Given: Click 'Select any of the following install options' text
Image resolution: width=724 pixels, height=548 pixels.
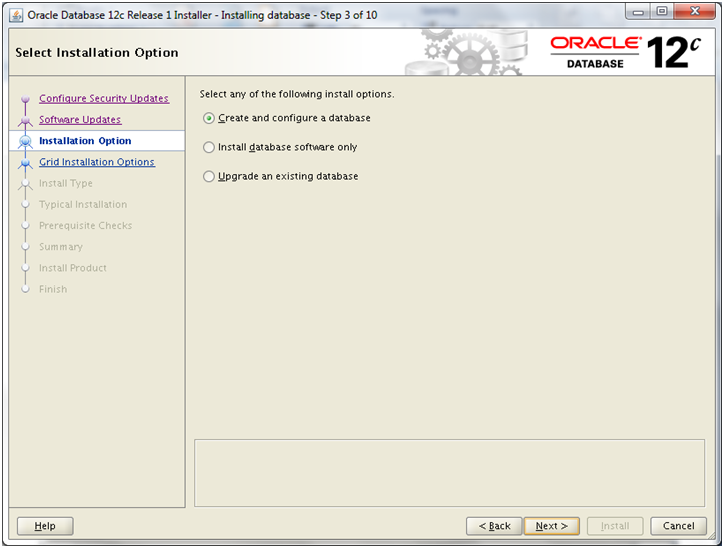Looking at the screenshot, I should tap(297, 94).
